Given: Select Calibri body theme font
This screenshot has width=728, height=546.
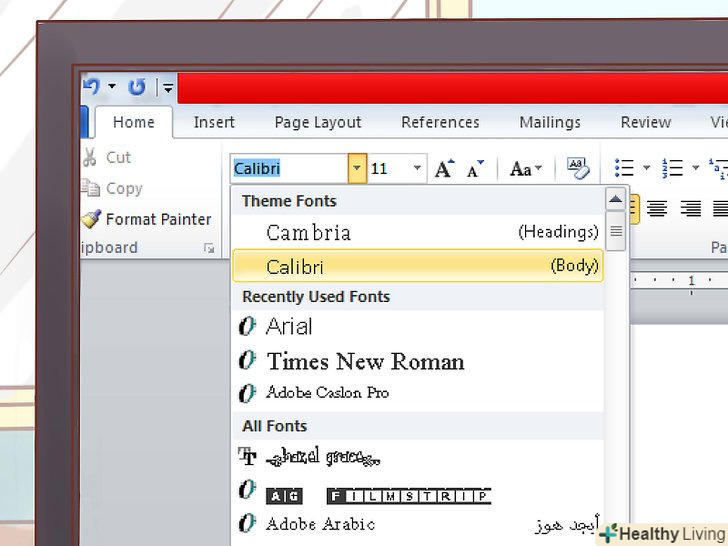Looking at the screenshot, I should (x=418, y=266).
